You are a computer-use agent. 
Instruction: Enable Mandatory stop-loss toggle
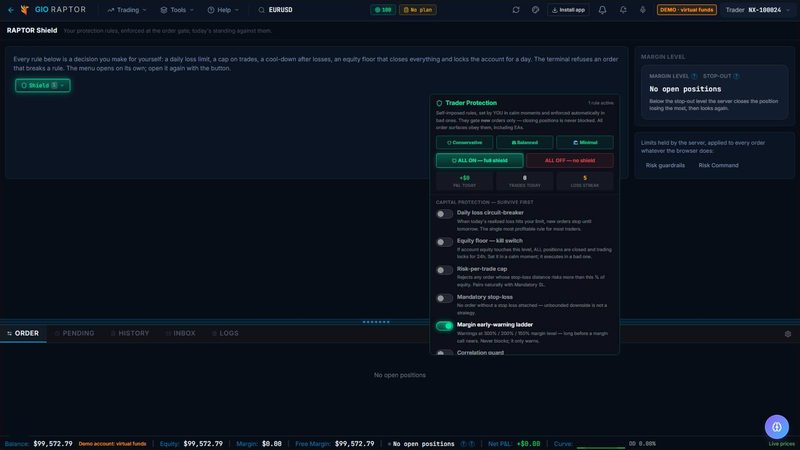(x=444, y=298)
